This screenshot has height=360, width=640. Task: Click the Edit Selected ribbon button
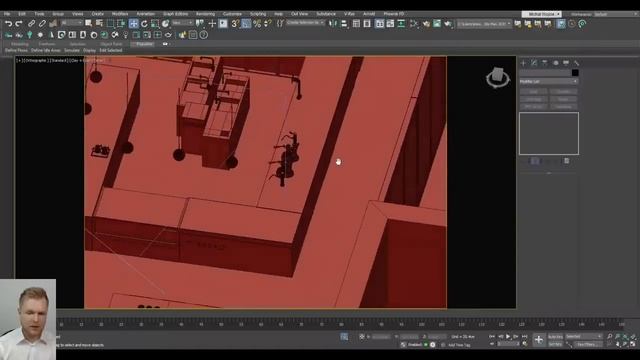111,50
